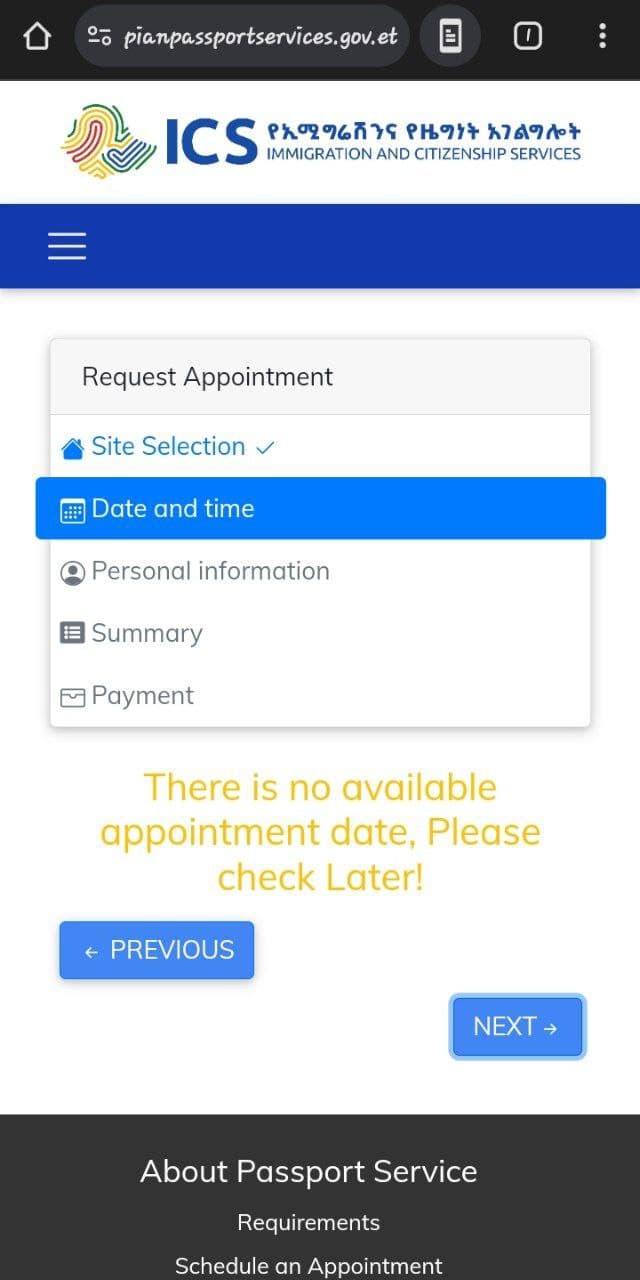This screenshot has width=640, height=1280.
Task: Expand the hamburger navigation menu
Action: (x=67, y=246)
